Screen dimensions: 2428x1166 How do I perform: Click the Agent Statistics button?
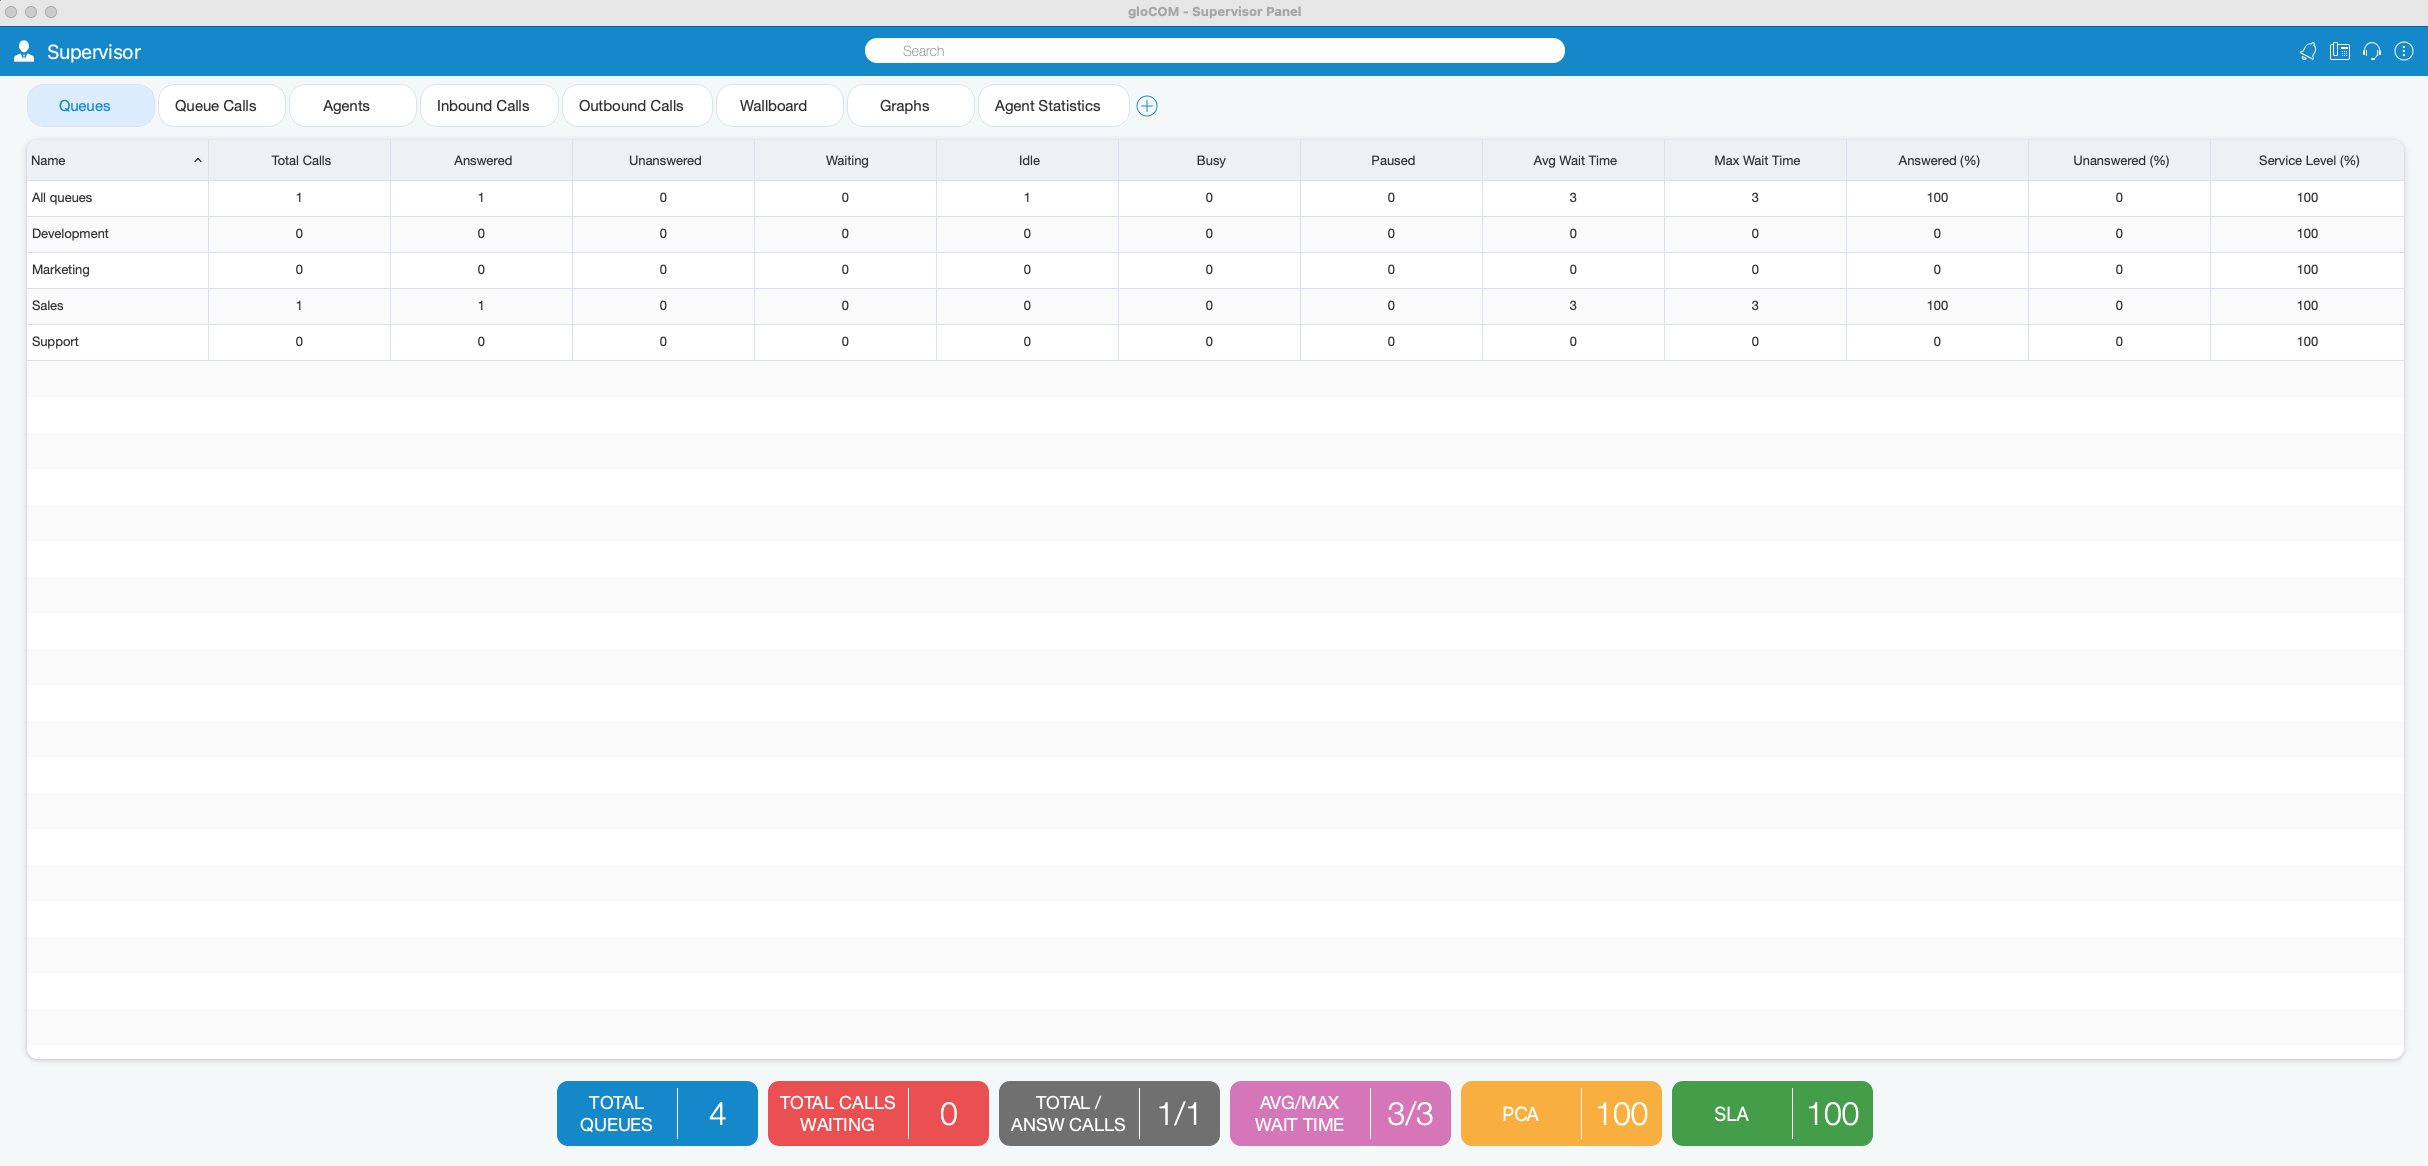coord(1048,105)
